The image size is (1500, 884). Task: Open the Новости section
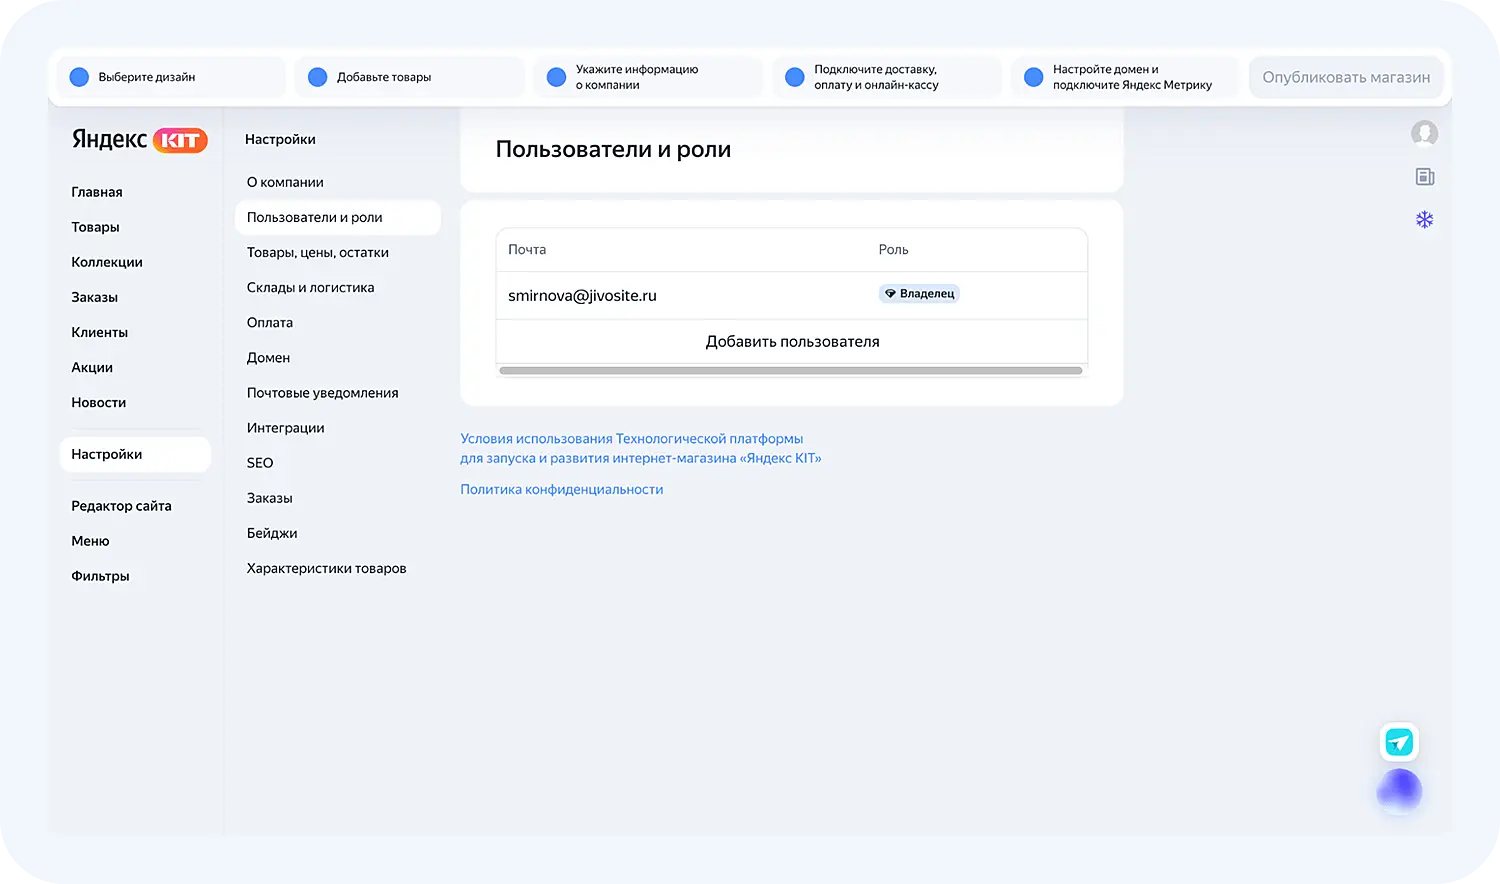point(98,402)
